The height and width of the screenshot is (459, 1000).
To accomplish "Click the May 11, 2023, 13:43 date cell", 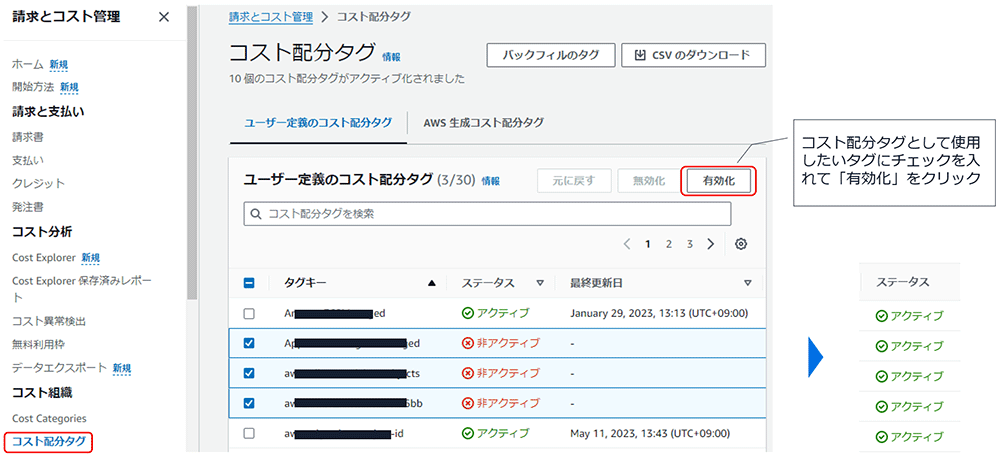I will click(649, 433).
